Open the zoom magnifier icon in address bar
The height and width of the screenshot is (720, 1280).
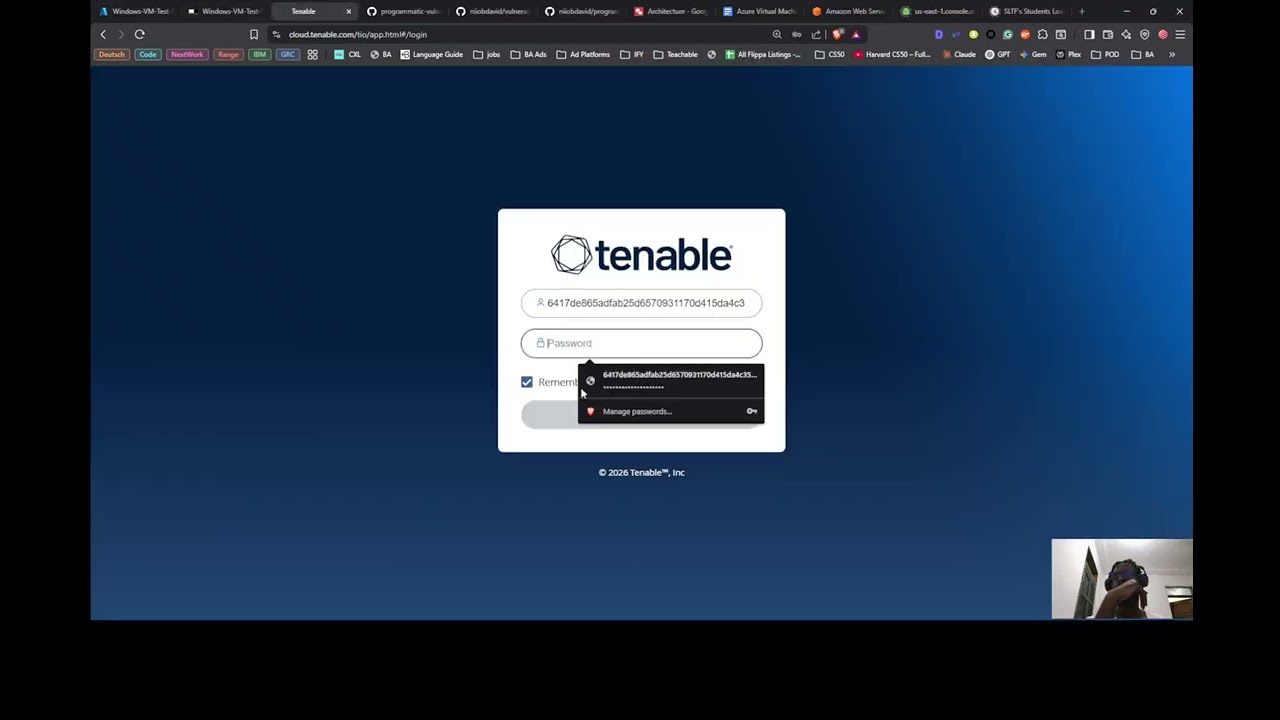(x=777, y=34)
